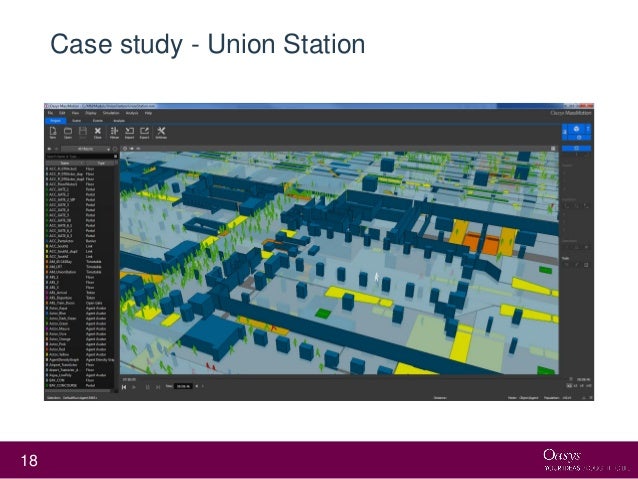Open the Edit menu
Image resolution: width=638 pixels, height=479 pixels.
coord(62,113)
